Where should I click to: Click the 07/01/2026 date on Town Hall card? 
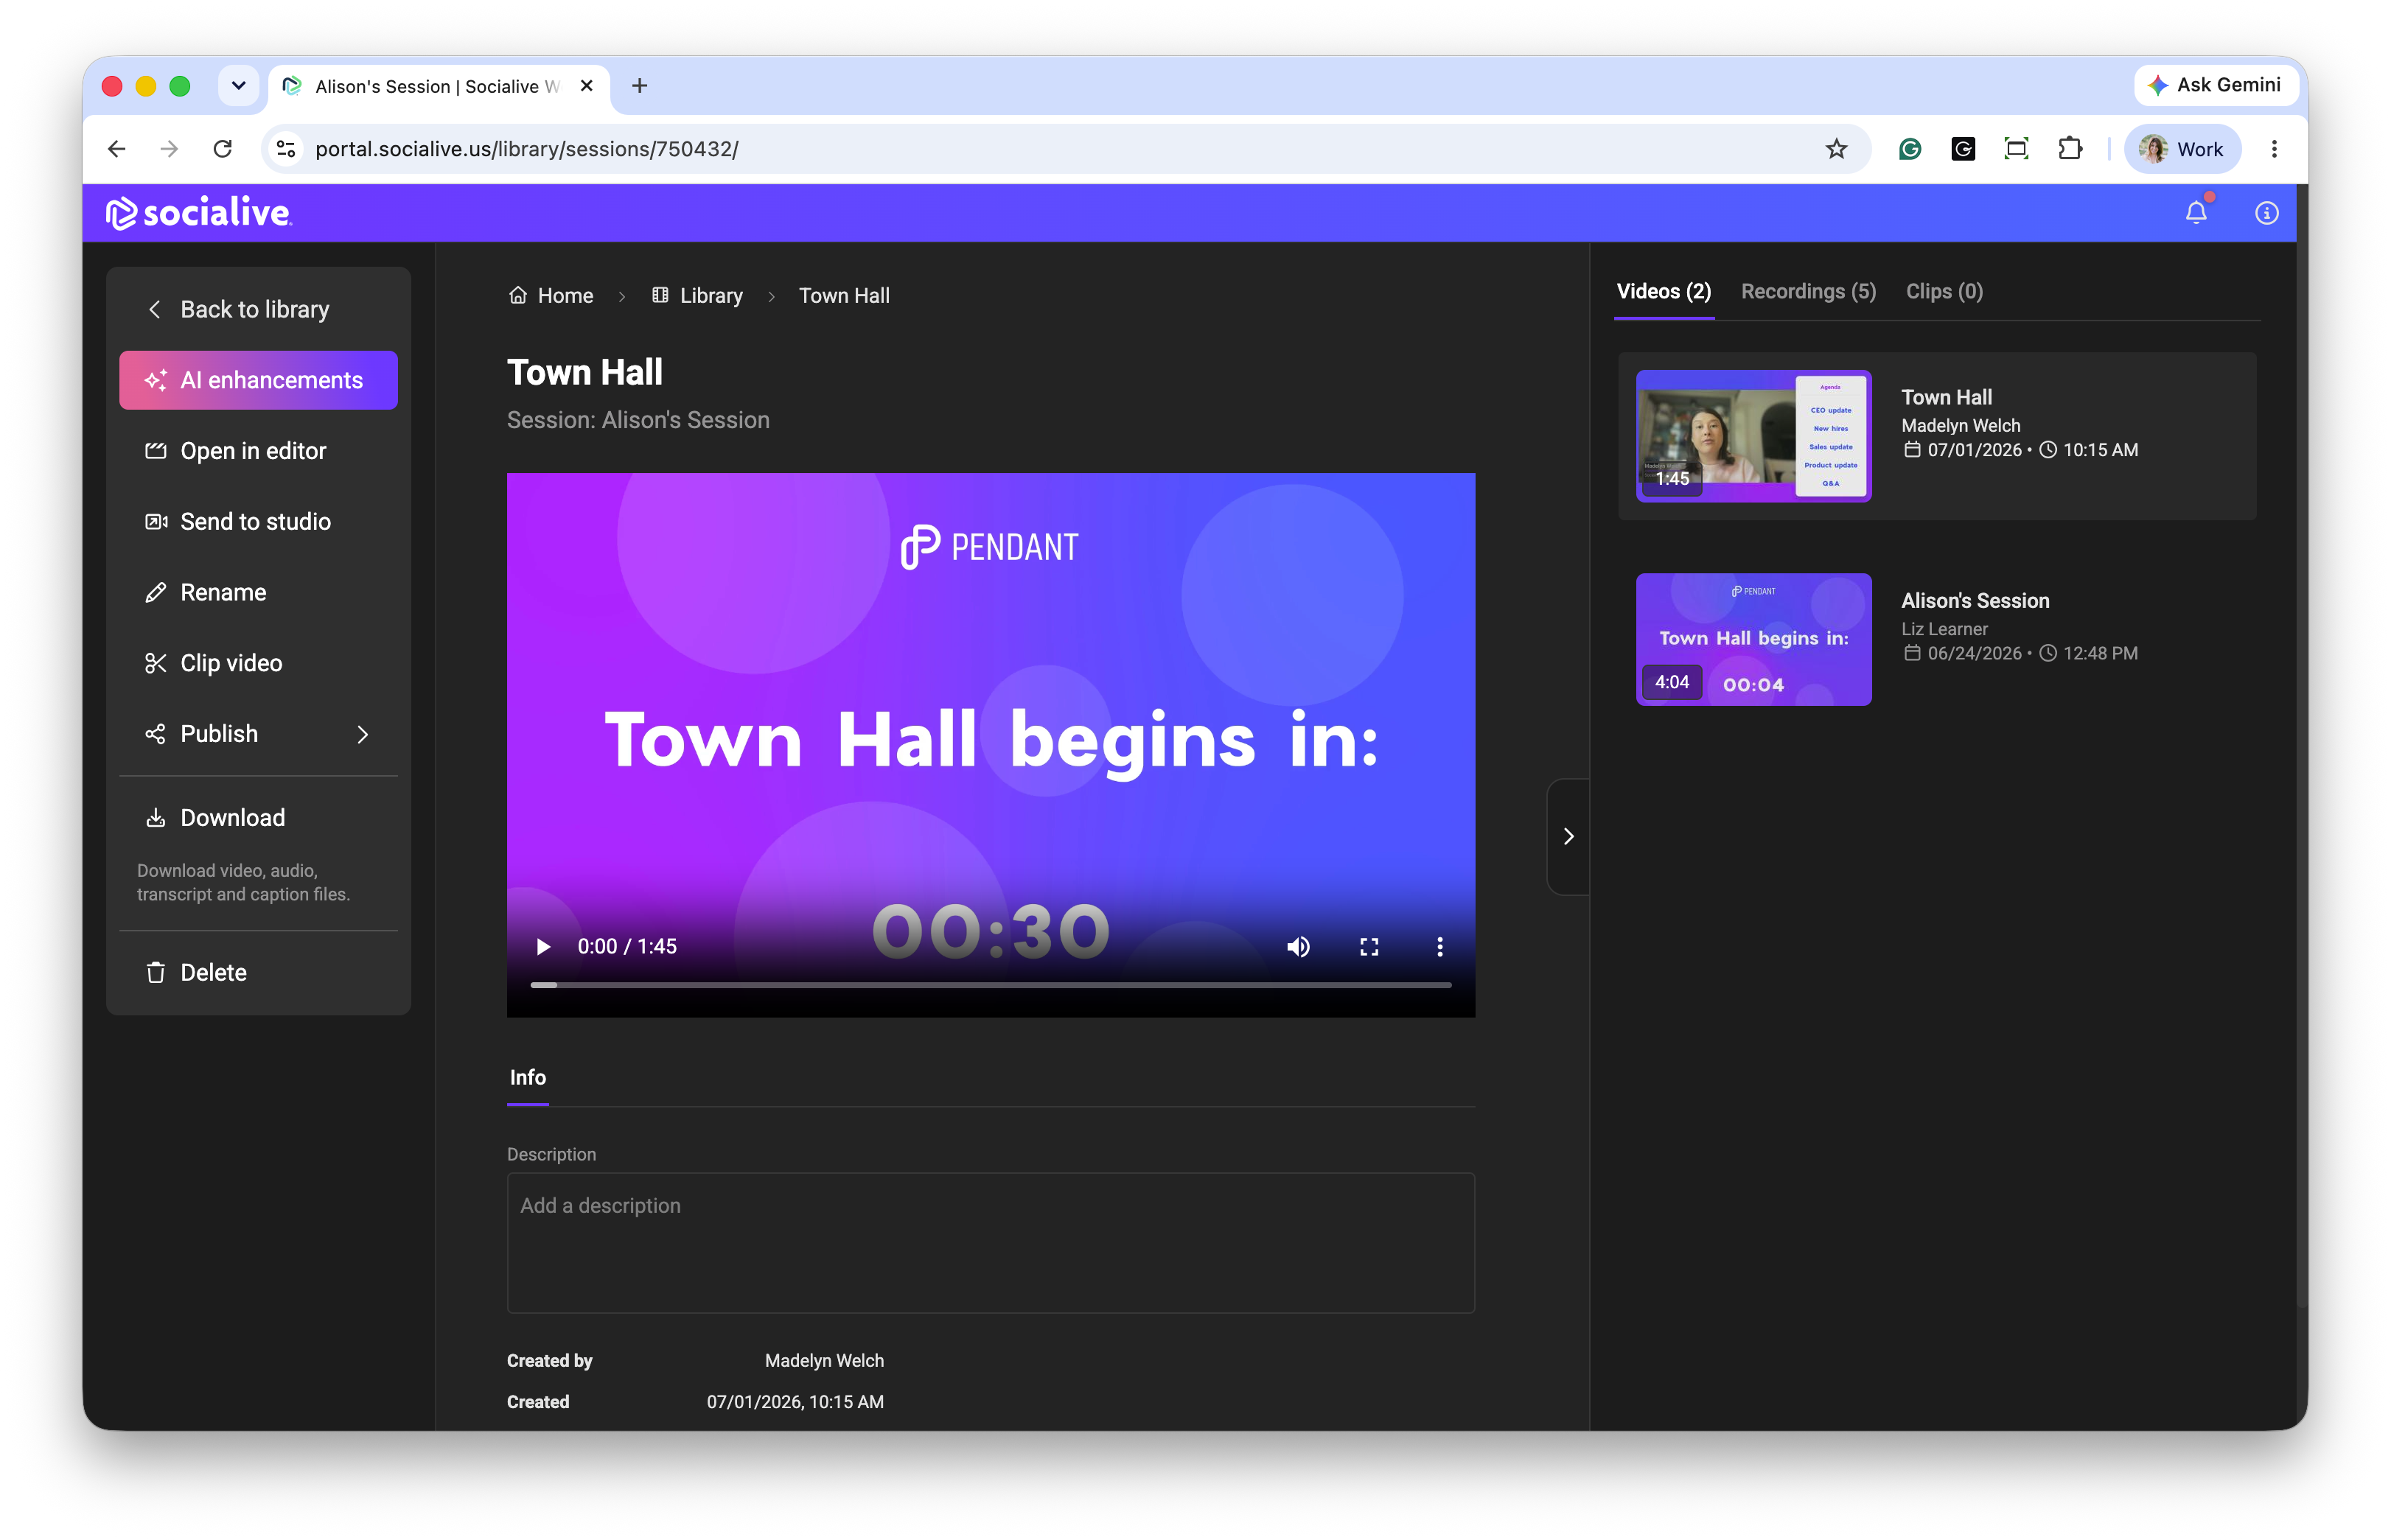click(x=1974, y=450)
